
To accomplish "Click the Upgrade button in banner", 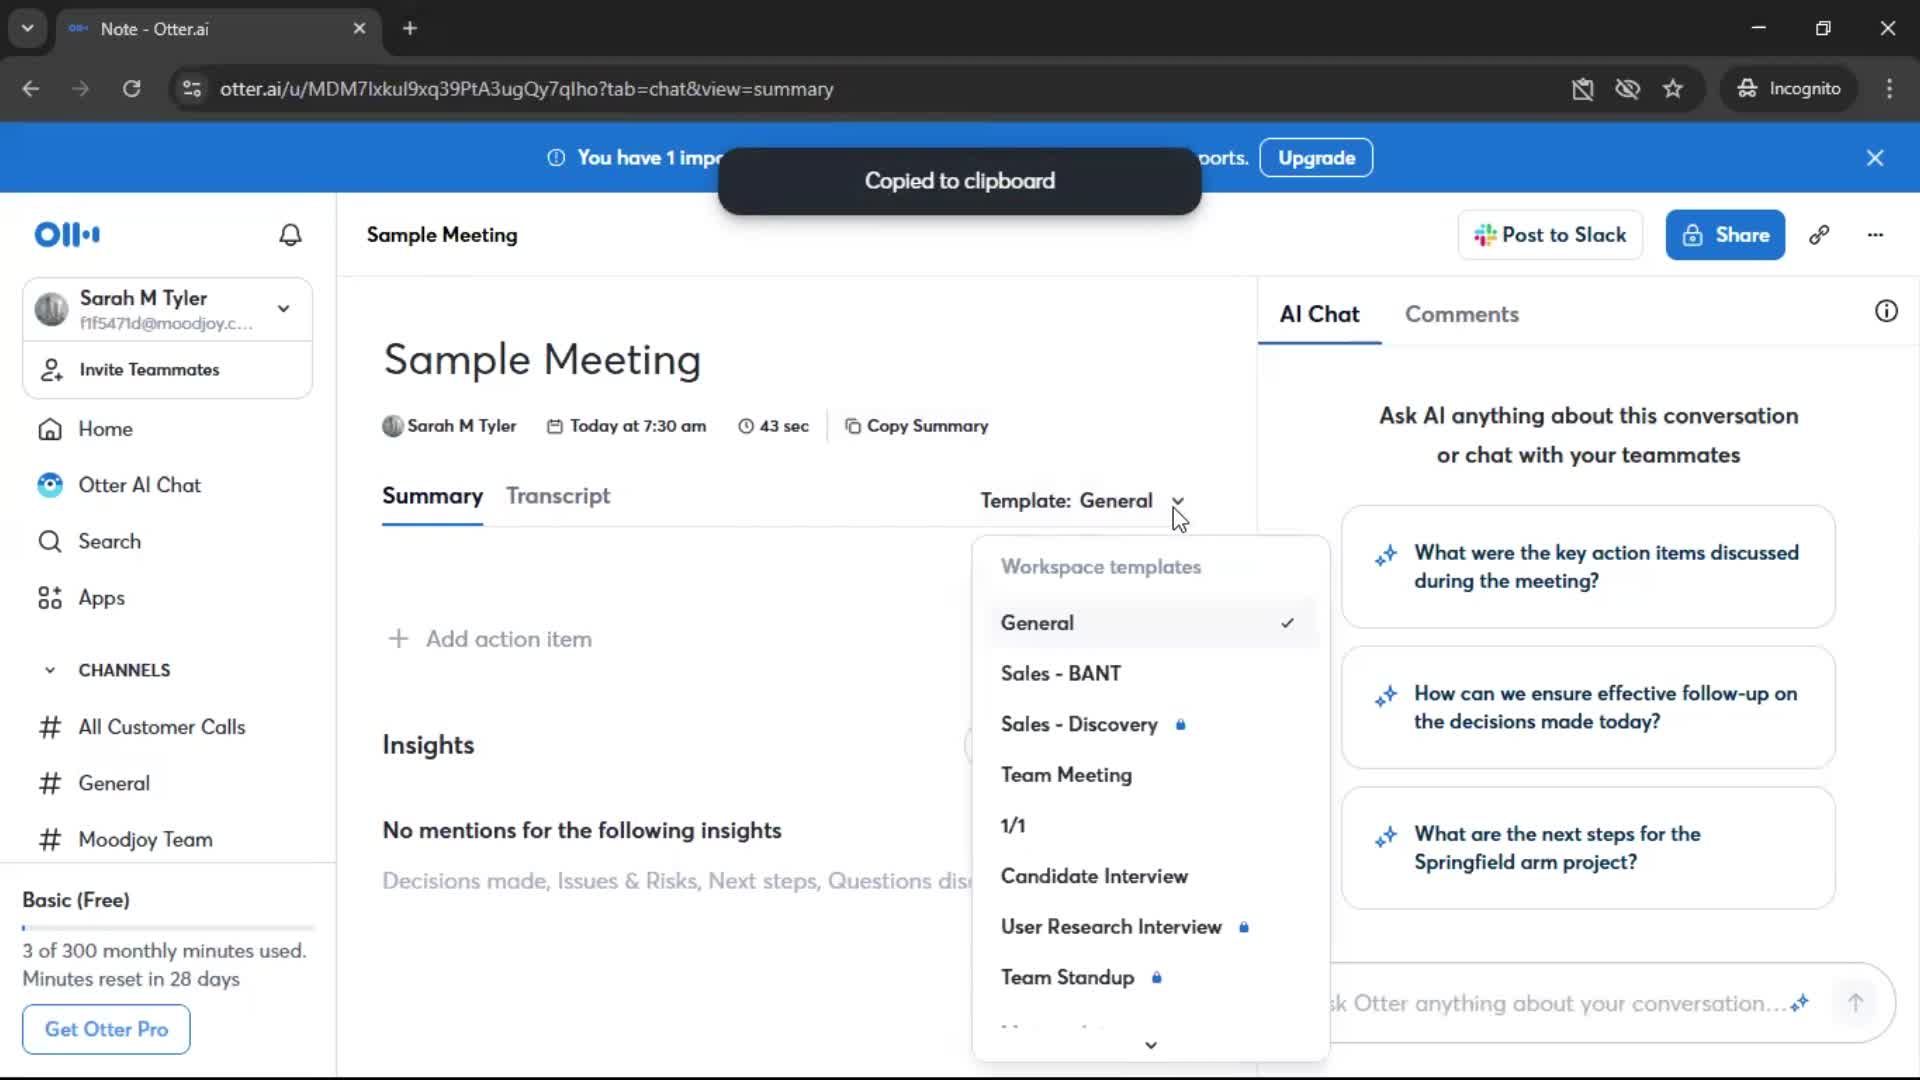I will point(1316,158).
